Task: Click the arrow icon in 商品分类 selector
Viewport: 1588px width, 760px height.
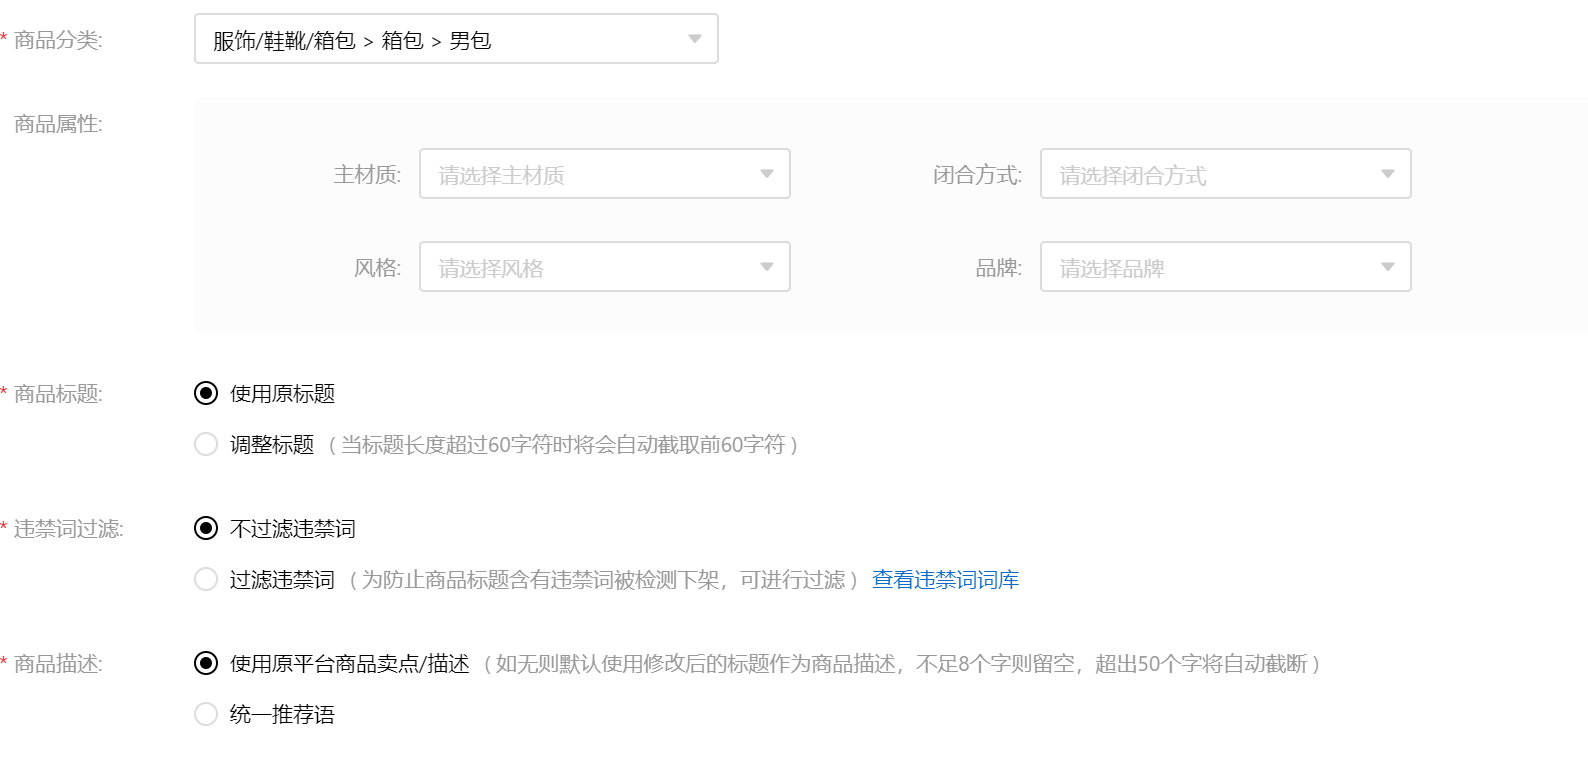Action: 694,39
